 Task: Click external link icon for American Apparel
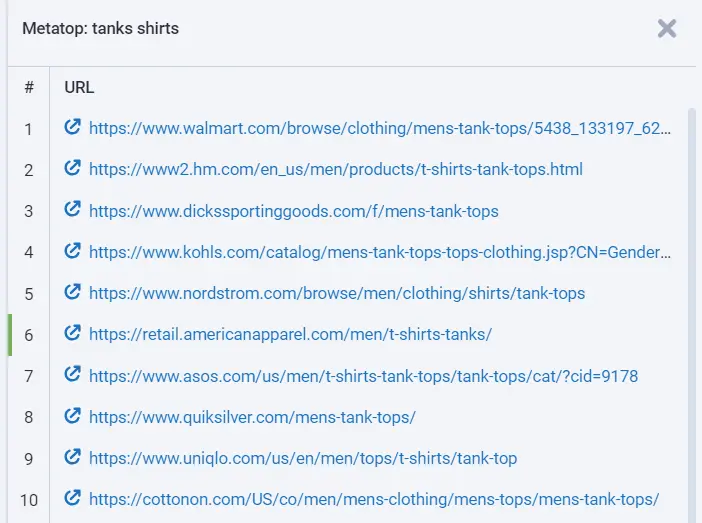coord(72,334)
